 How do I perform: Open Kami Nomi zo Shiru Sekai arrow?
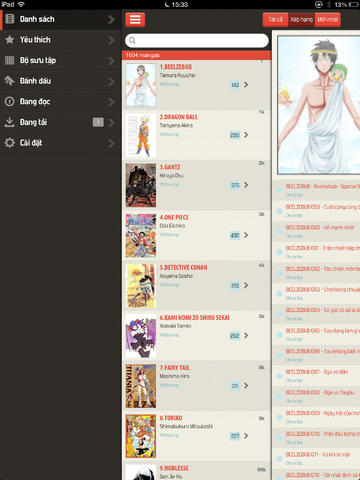(246, 335)
